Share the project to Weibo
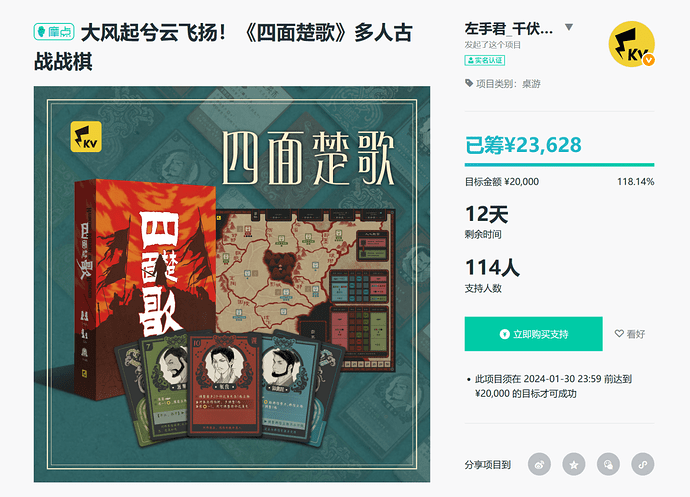 (539, 464)
